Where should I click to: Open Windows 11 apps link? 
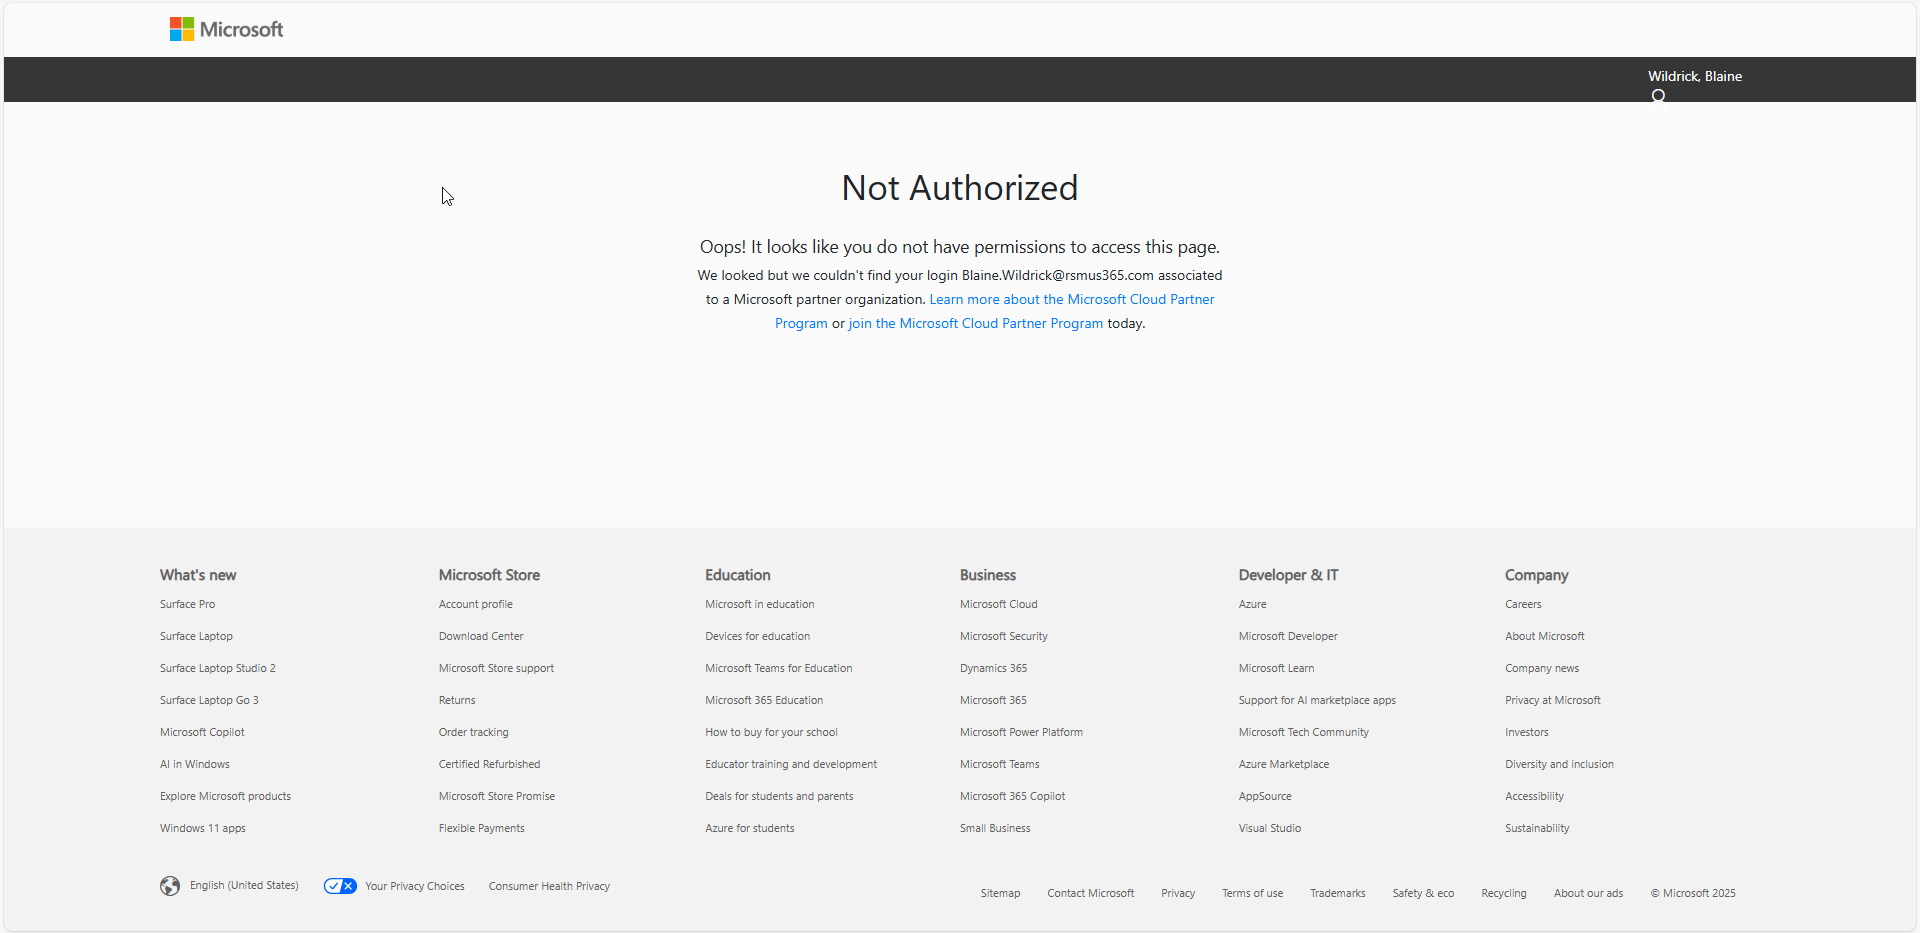tap(203, 828)
